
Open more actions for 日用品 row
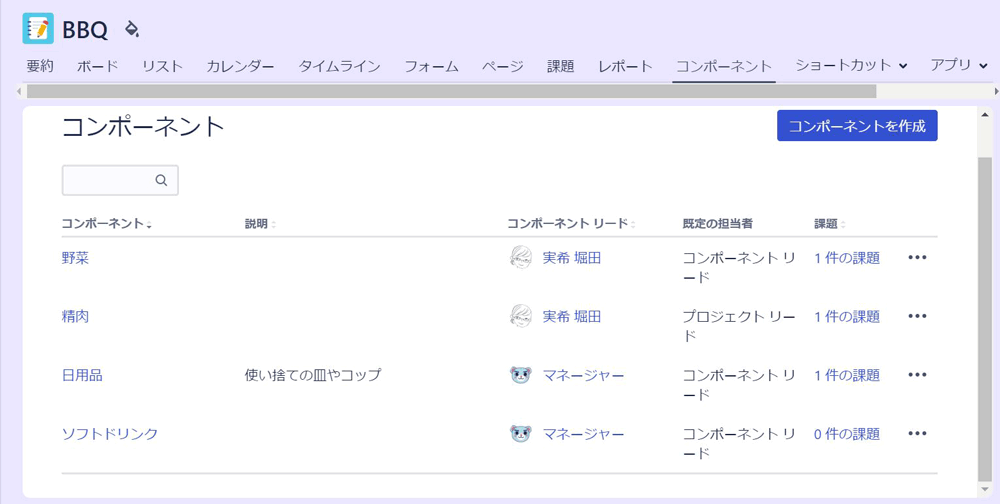pos(917,374)
